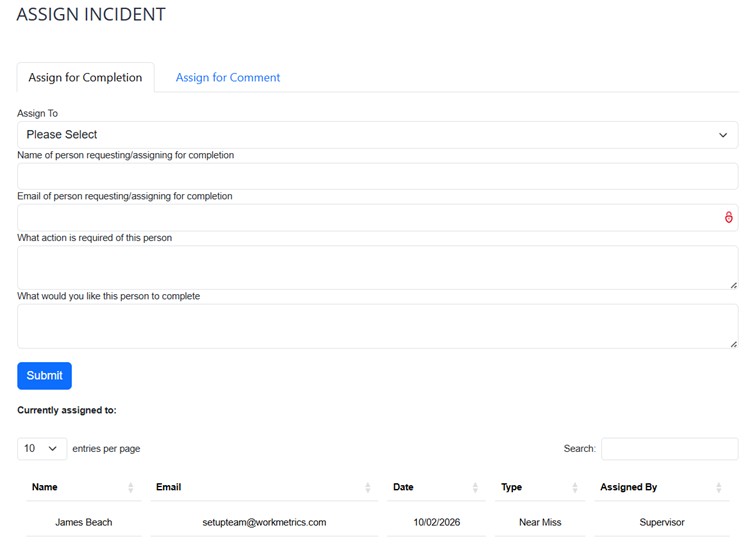Click the 'Currently assigned to:' label
This screenshot has height=548, width=752.
tap(67, 410)
